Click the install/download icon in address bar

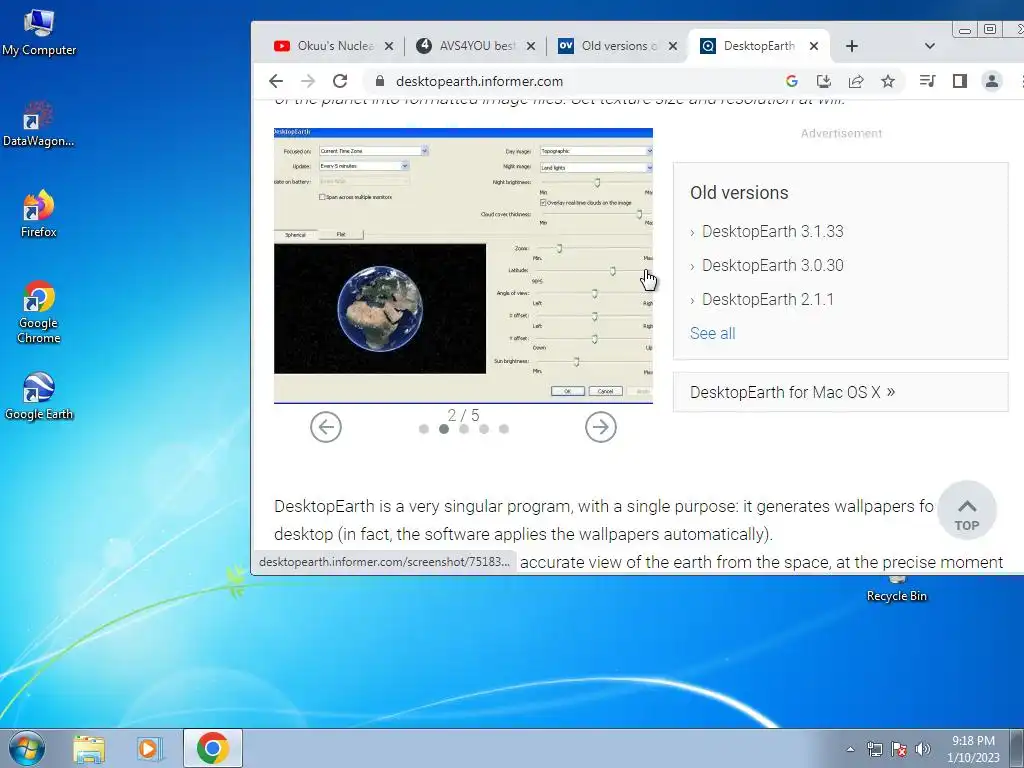click(824, 81)
